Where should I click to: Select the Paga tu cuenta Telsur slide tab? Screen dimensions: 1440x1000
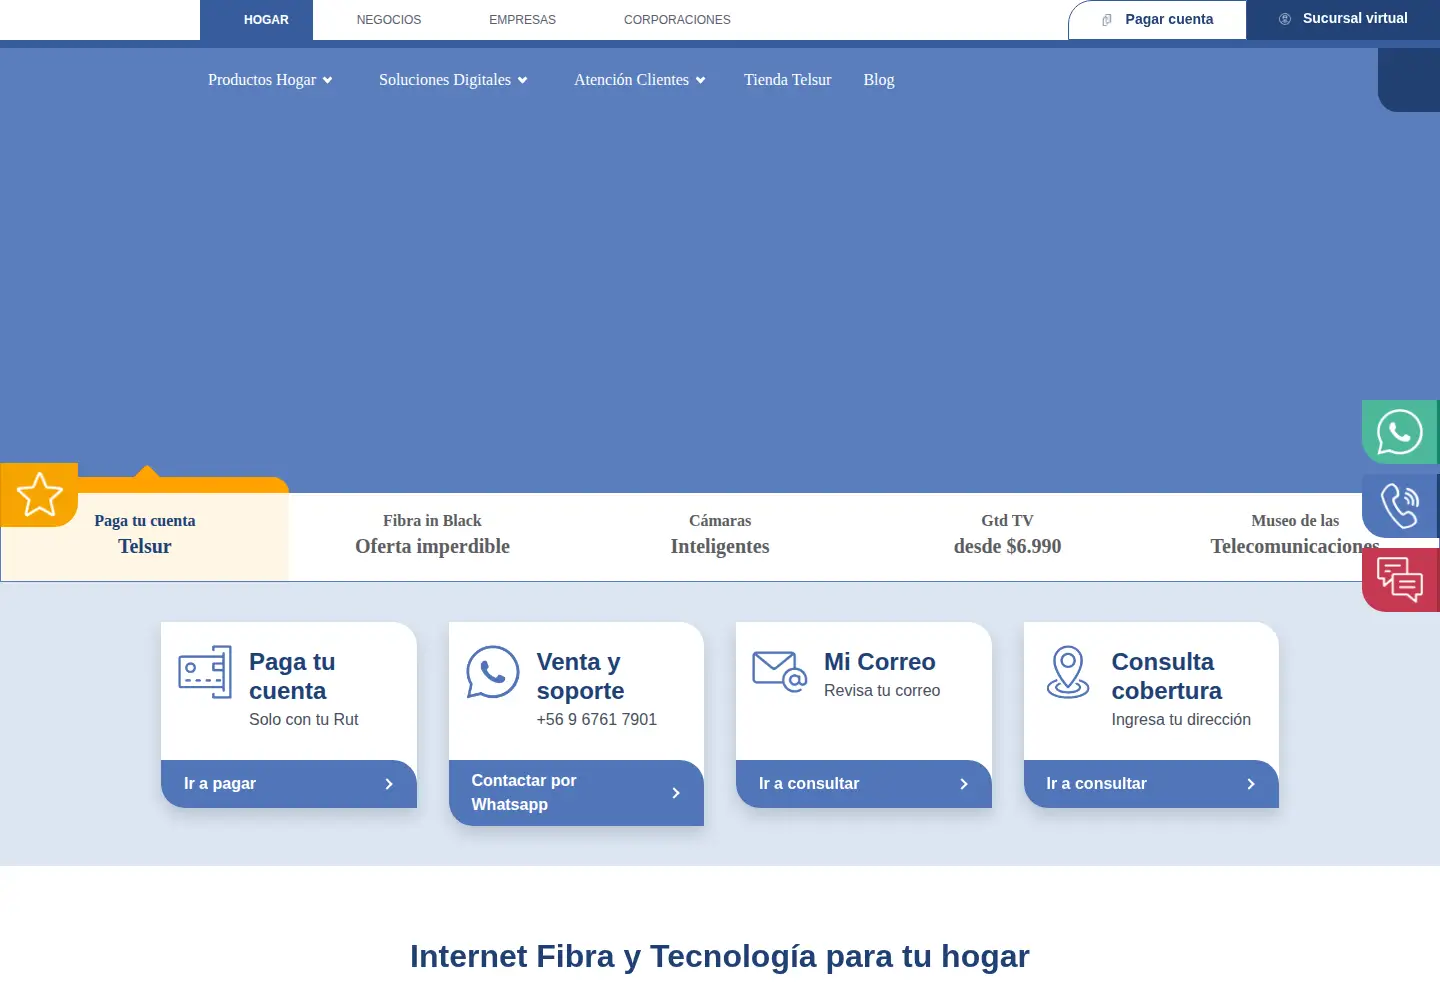point(145,535)
